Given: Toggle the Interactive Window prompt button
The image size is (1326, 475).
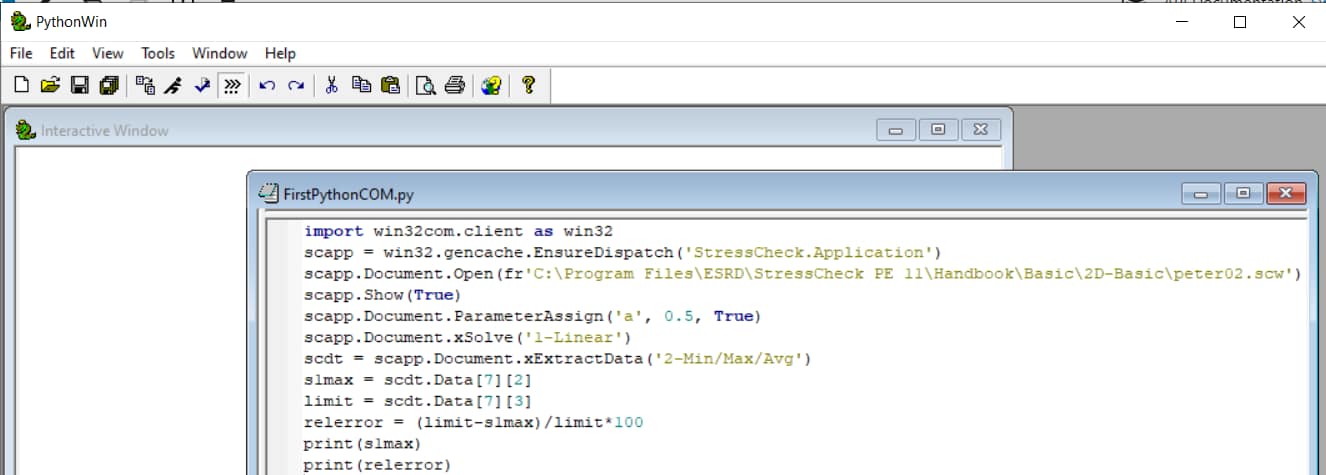Looking at the screenshot, I should point(231,86).
